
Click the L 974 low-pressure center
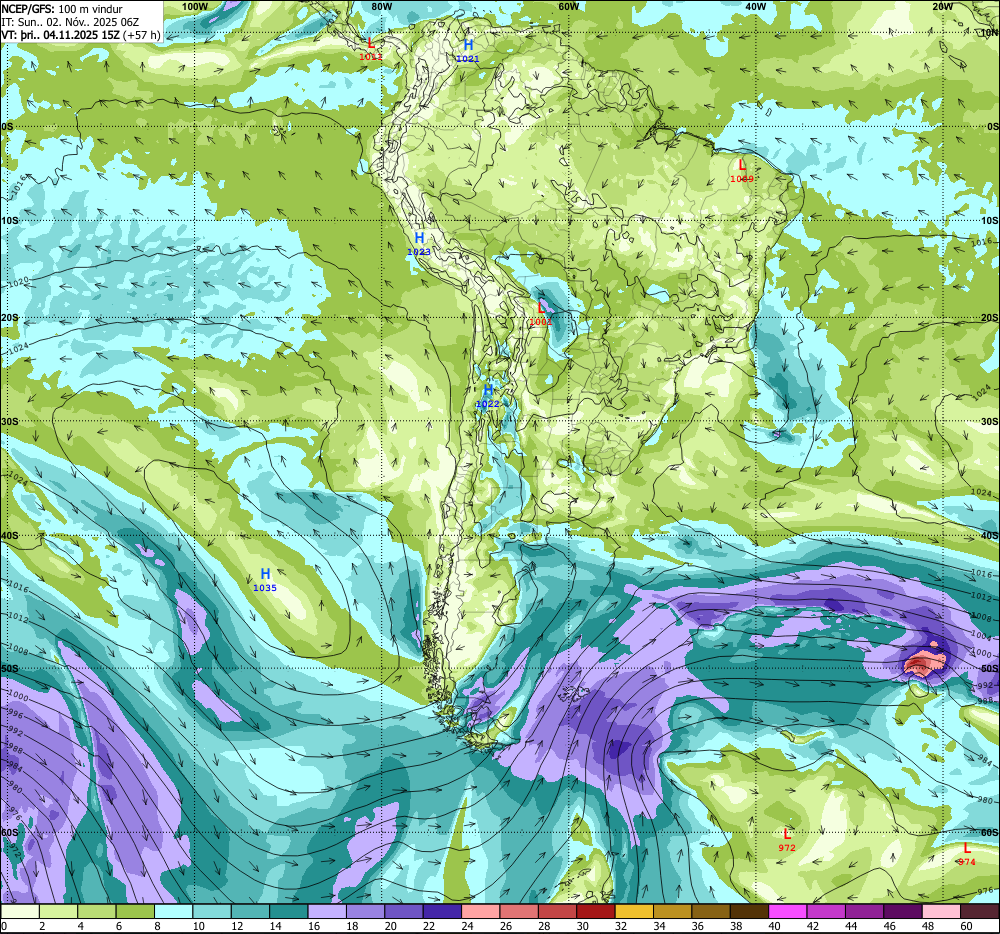click(x=967, y=854)
